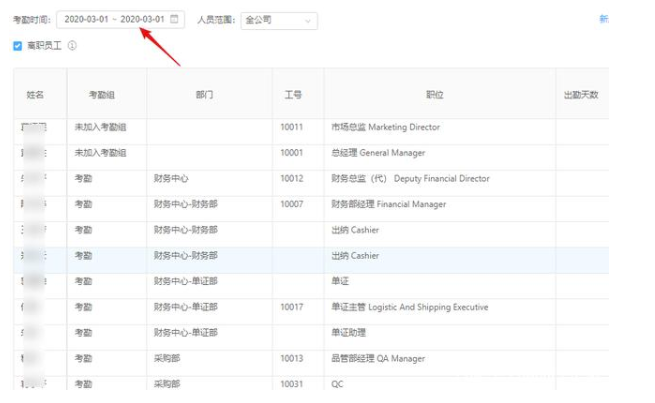Open the 人员范围 dropdown showing 全公司
This screenshot has height=403, width=655.
[x=279, y=20]
